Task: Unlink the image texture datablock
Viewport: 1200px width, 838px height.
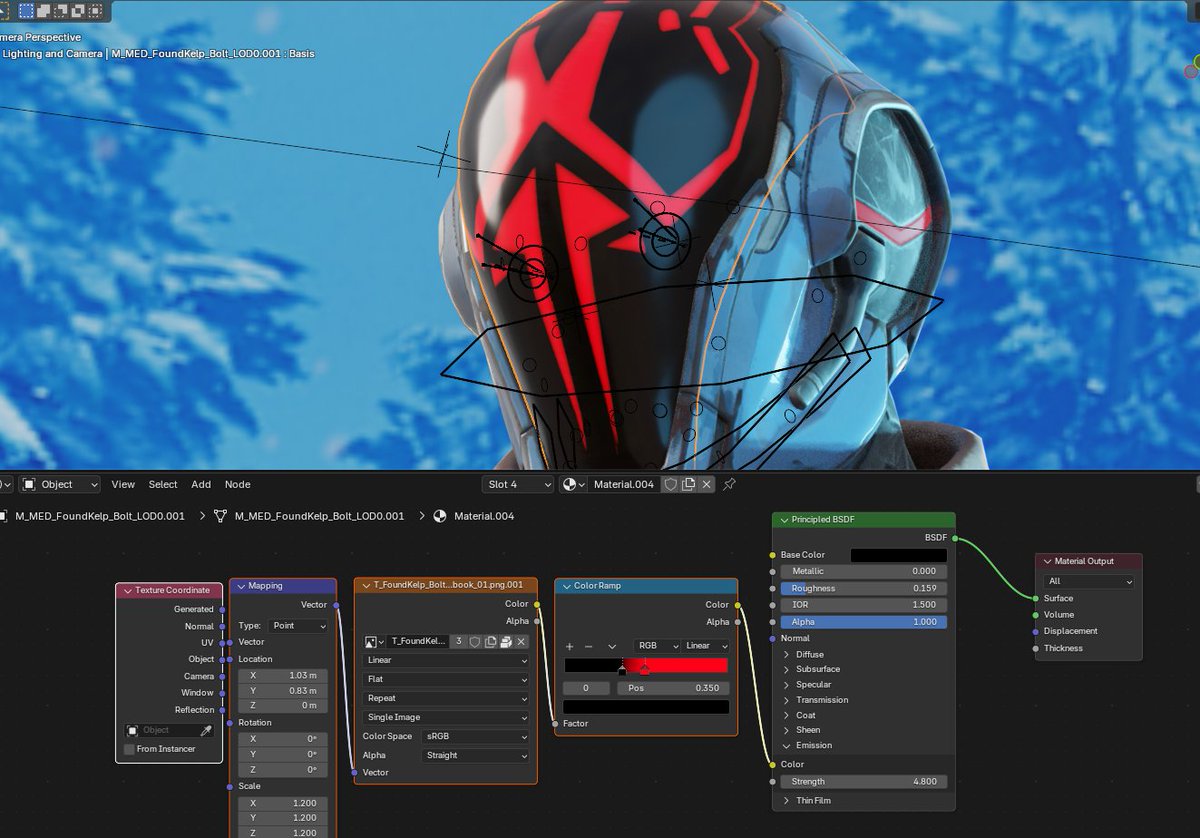Action: (x=521, y=641)
